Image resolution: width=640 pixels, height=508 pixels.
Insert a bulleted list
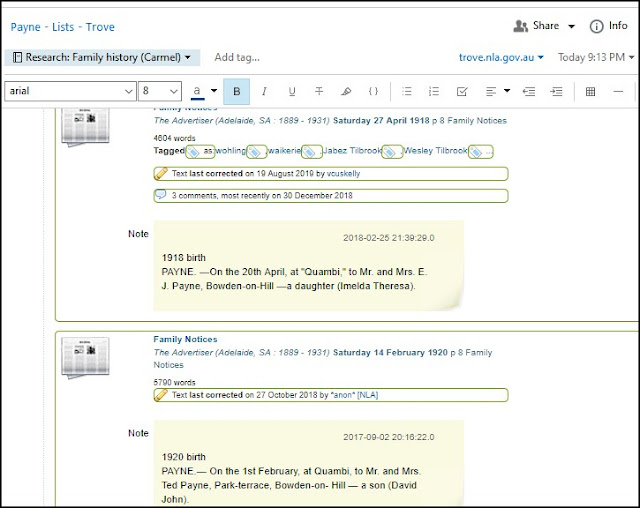click(407, 91)
